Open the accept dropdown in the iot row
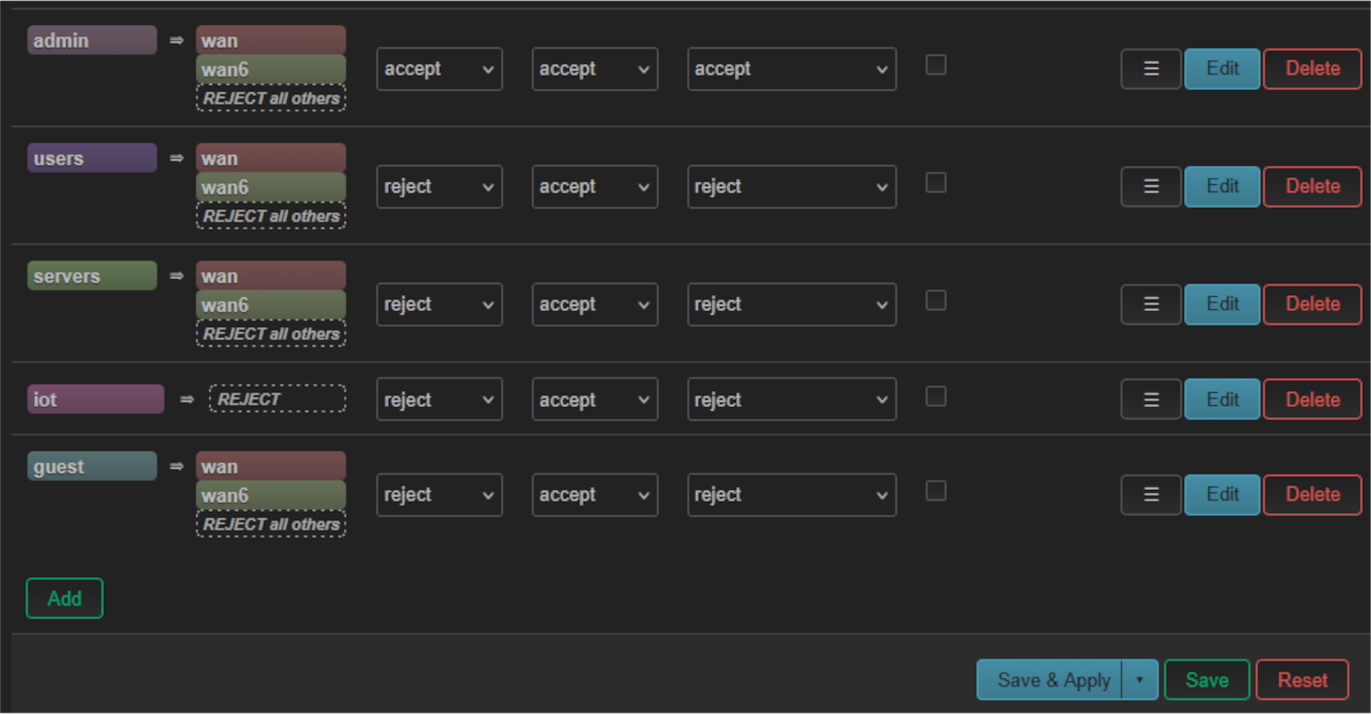The image size is (1371, 714). 594,400
